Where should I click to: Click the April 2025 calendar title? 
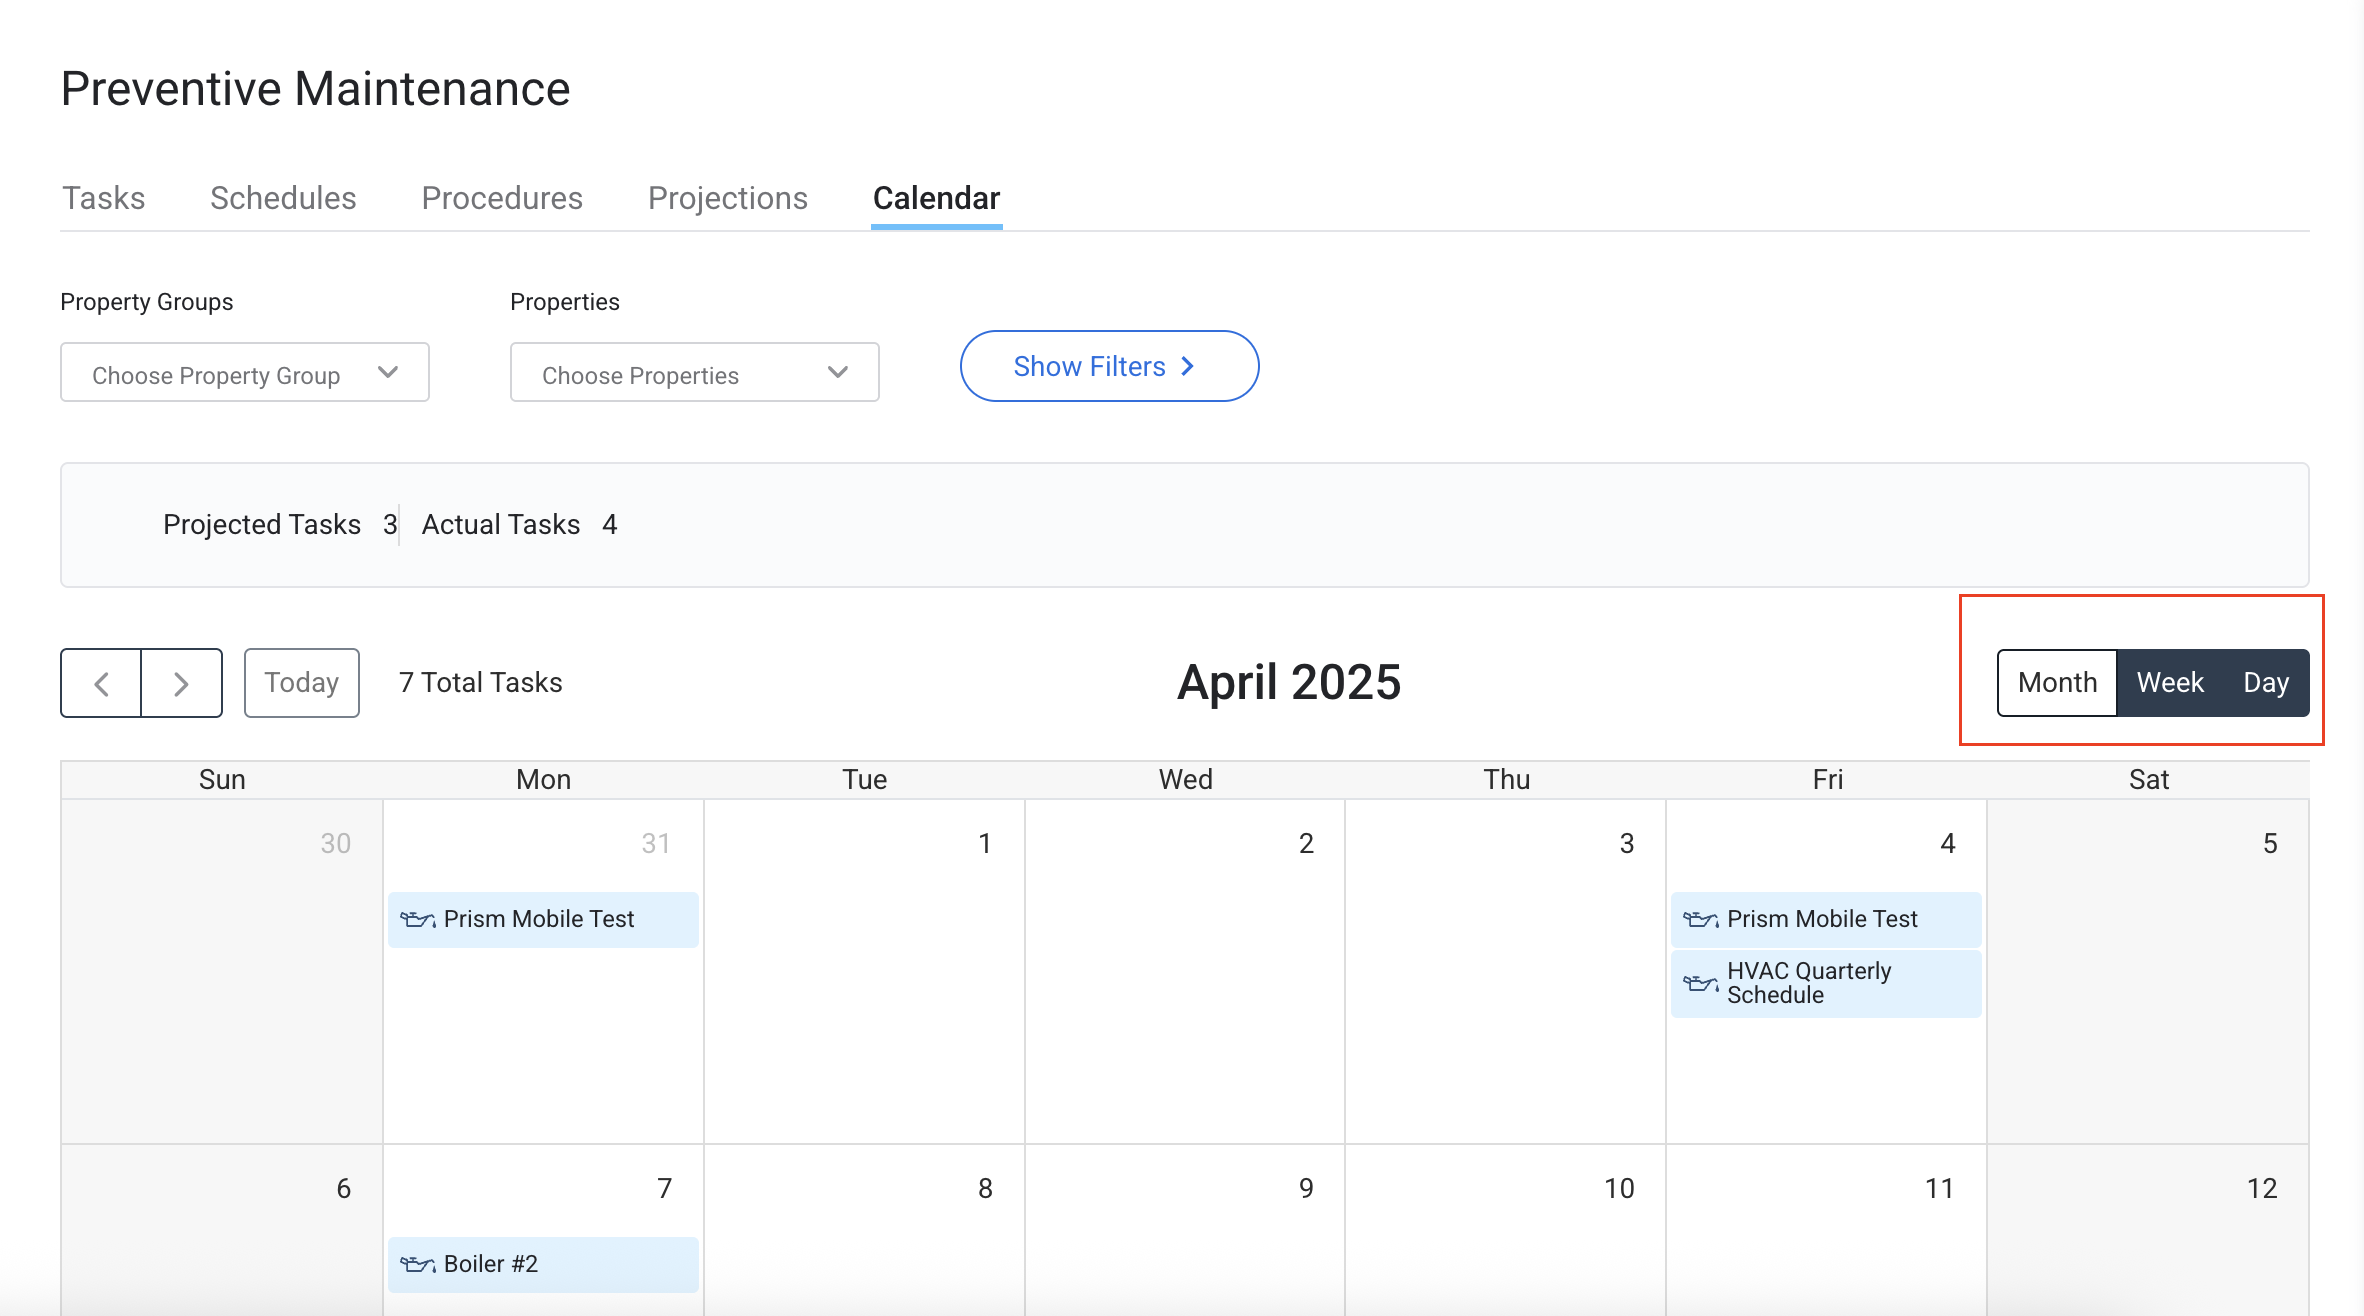(x=1289, y=683)
